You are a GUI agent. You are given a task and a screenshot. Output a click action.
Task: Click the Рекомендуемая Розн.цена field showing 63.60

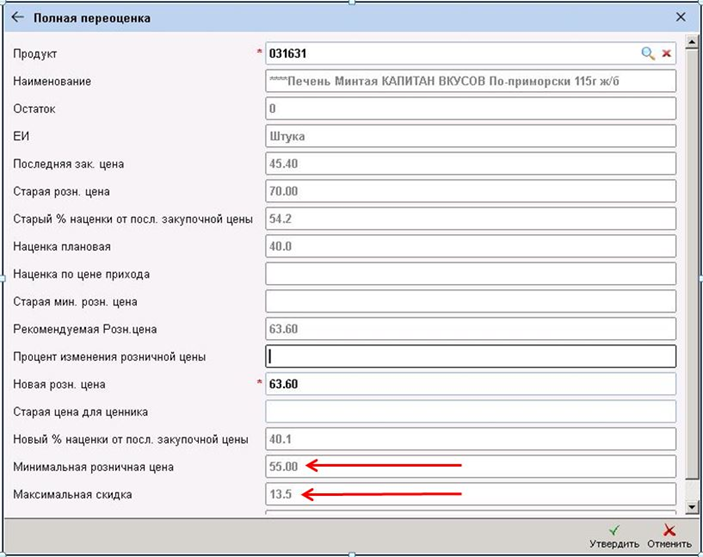[470, 329]
